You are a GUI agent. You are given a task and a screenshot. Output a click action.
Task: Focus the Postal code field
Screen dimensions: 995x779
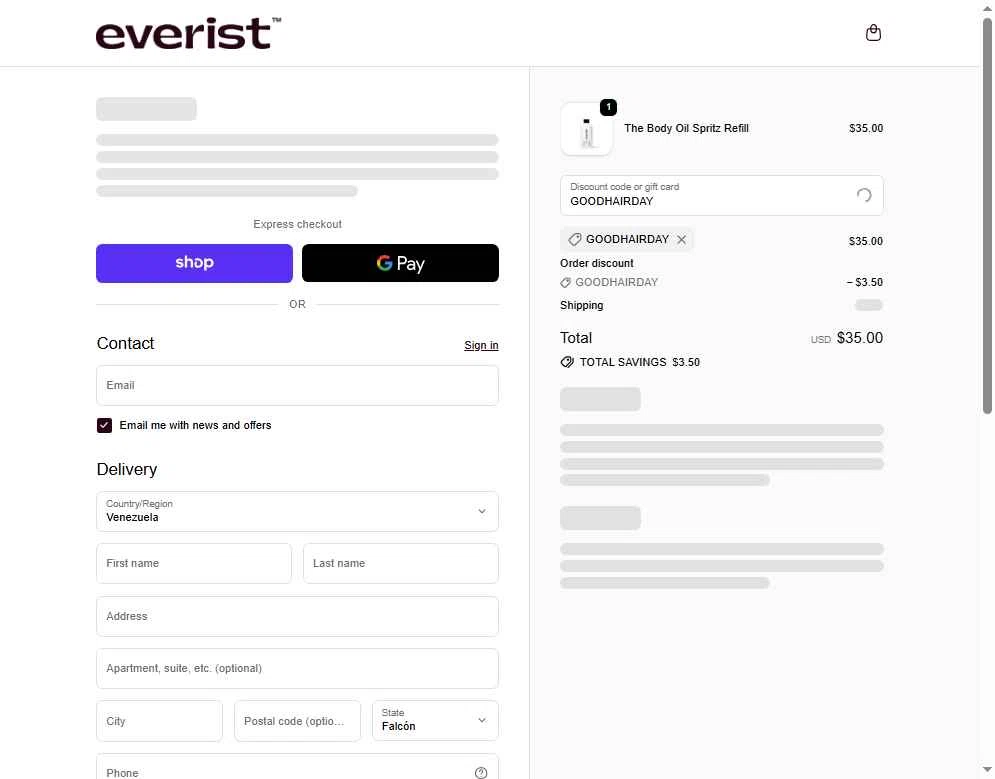(297, 721)
